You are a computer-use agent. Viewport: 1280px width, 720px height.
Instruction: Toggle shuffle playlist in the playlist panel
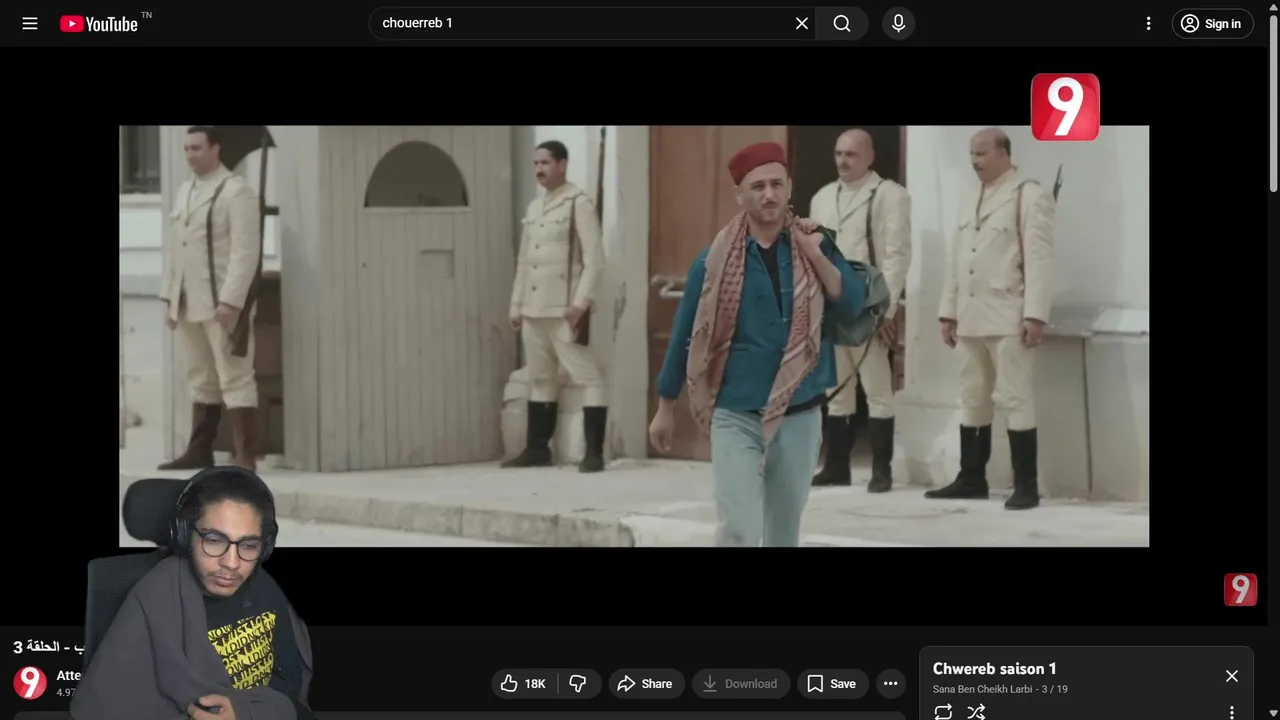976,712
